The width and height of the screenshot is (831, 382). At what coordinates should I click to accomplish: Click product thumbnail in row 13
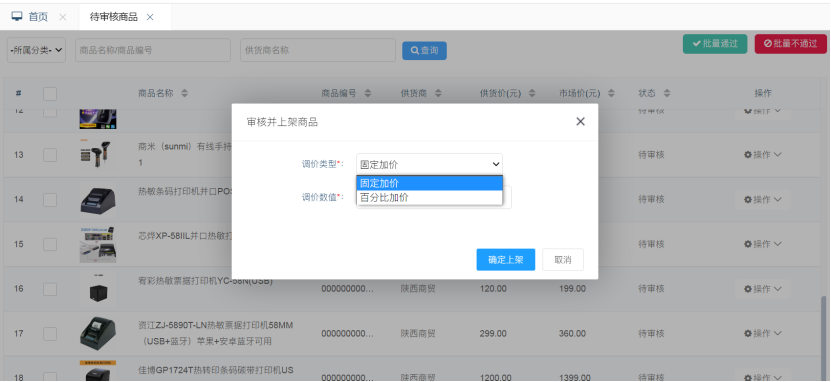click(x=98, y=155)
